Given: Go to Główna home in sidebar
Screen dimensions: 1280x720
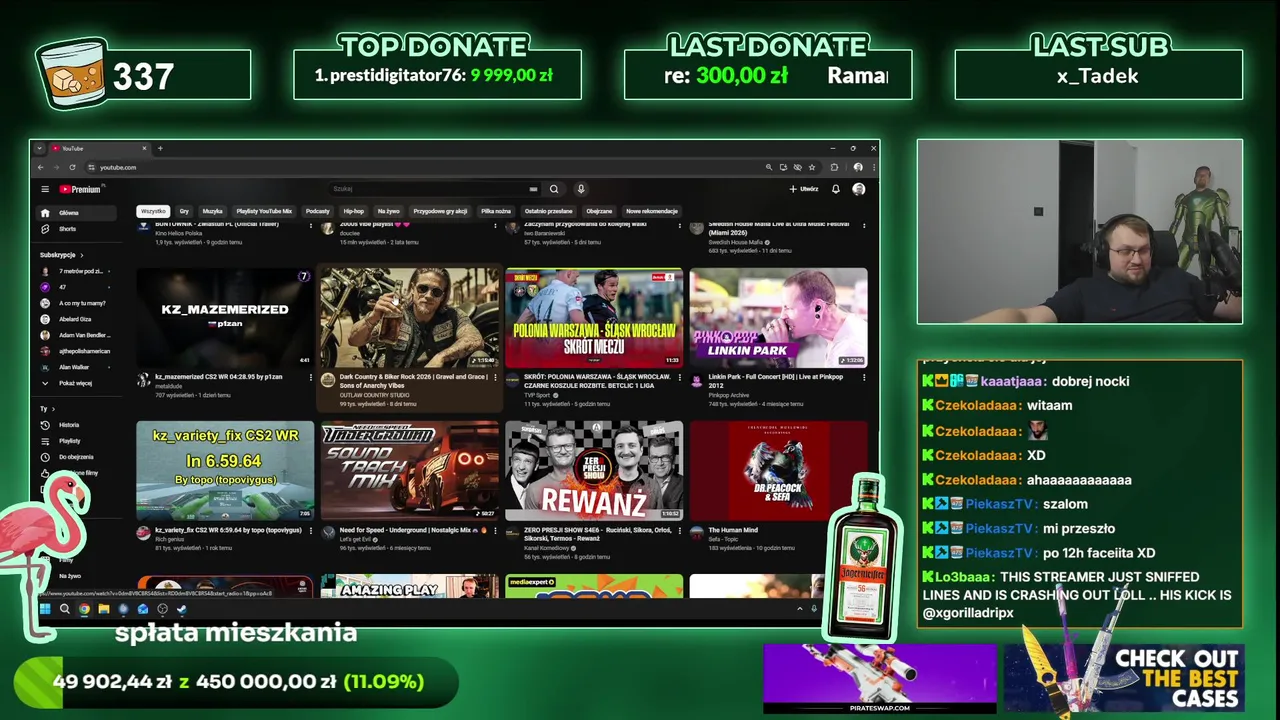Looking at the screenshot, I should tap(78, 213).
